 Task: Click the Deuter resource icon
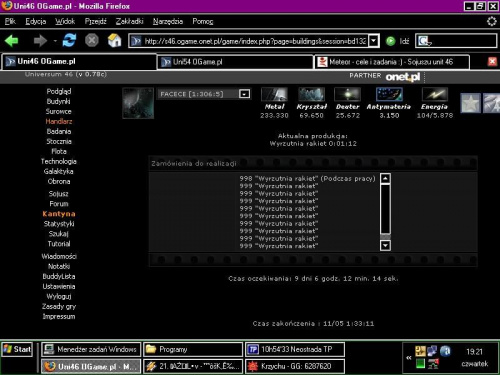click(x=347, y=94)
